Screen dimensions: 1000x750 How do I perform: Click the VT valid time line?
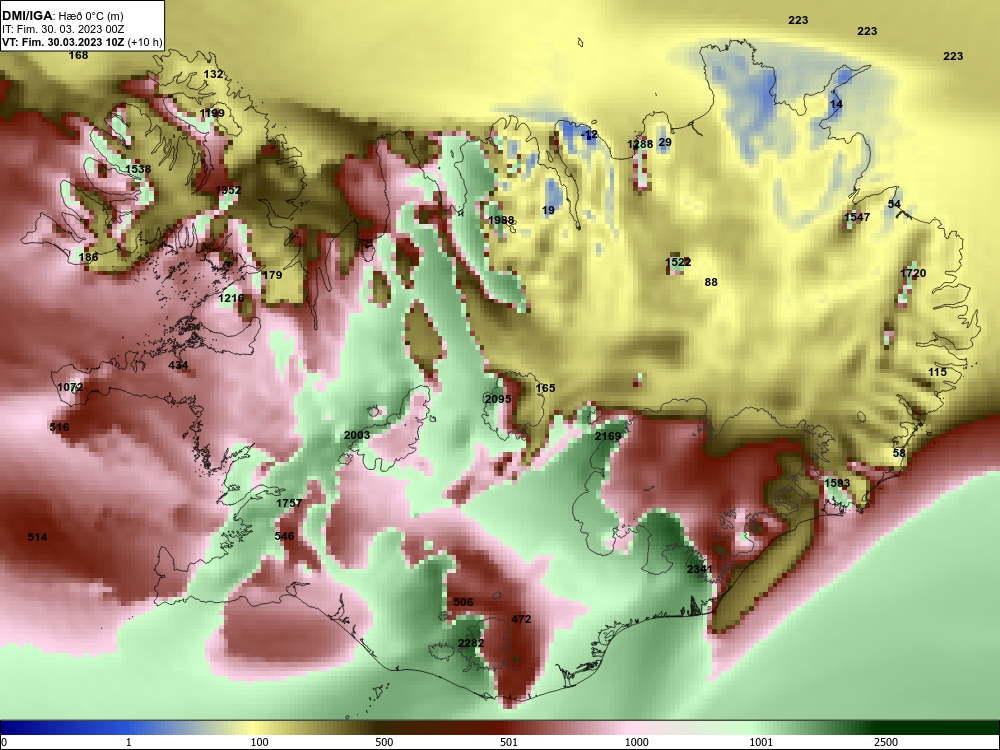(82, 43)
